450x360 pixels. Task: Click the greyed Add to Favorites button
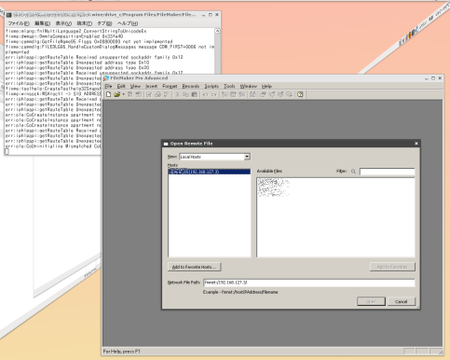(392, 267)
